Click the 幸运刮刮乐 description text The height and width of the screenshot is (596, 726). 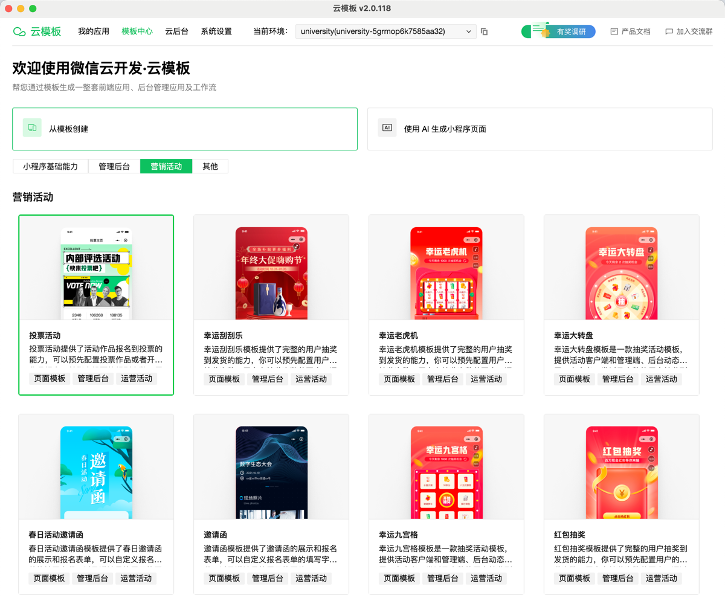270,355
